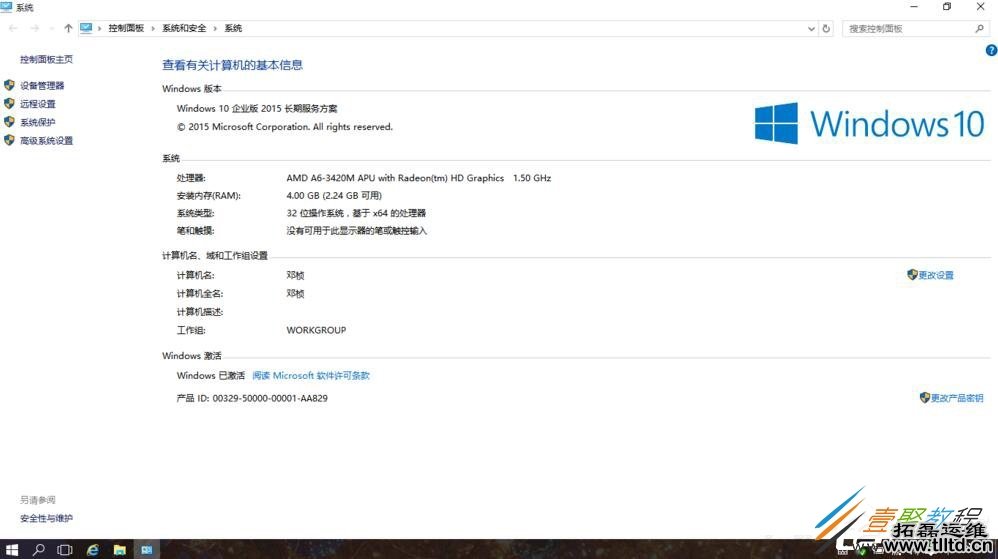This screenshot has height=559, width=998.
Task: Open File Explorer from the taskbar
Action: tap(120, 549)
